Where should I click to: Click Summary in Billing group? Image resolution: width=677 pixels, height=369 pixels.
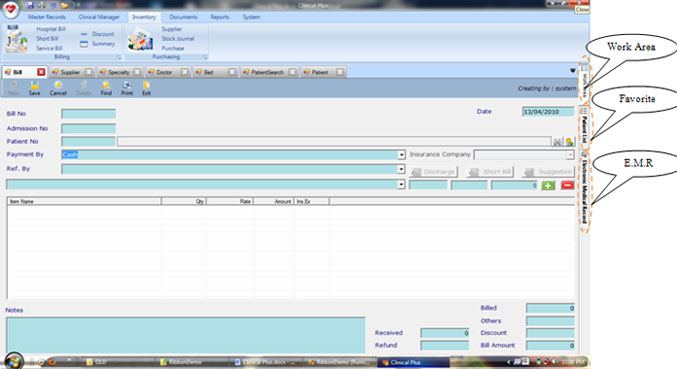(98, 44)
